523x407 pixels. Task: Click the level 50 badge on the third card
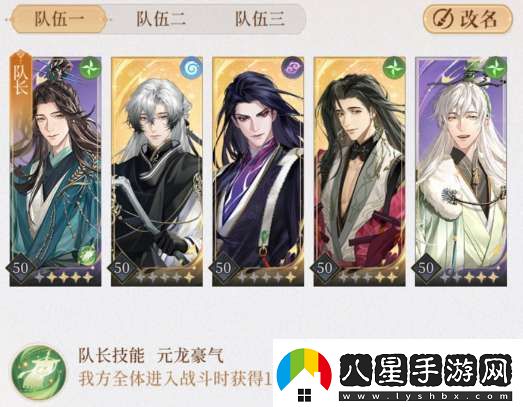223,268
